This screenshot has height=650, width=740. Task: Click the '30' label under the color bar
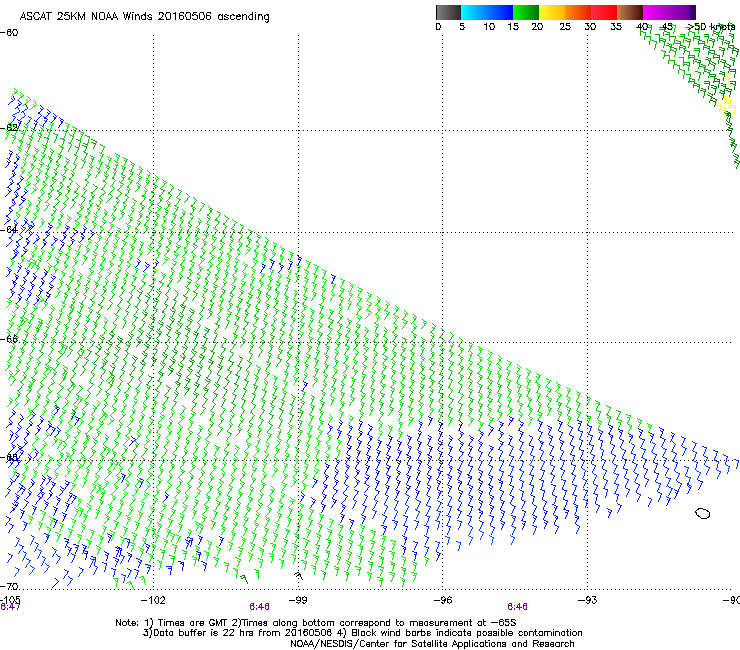[x=590, y=27]
